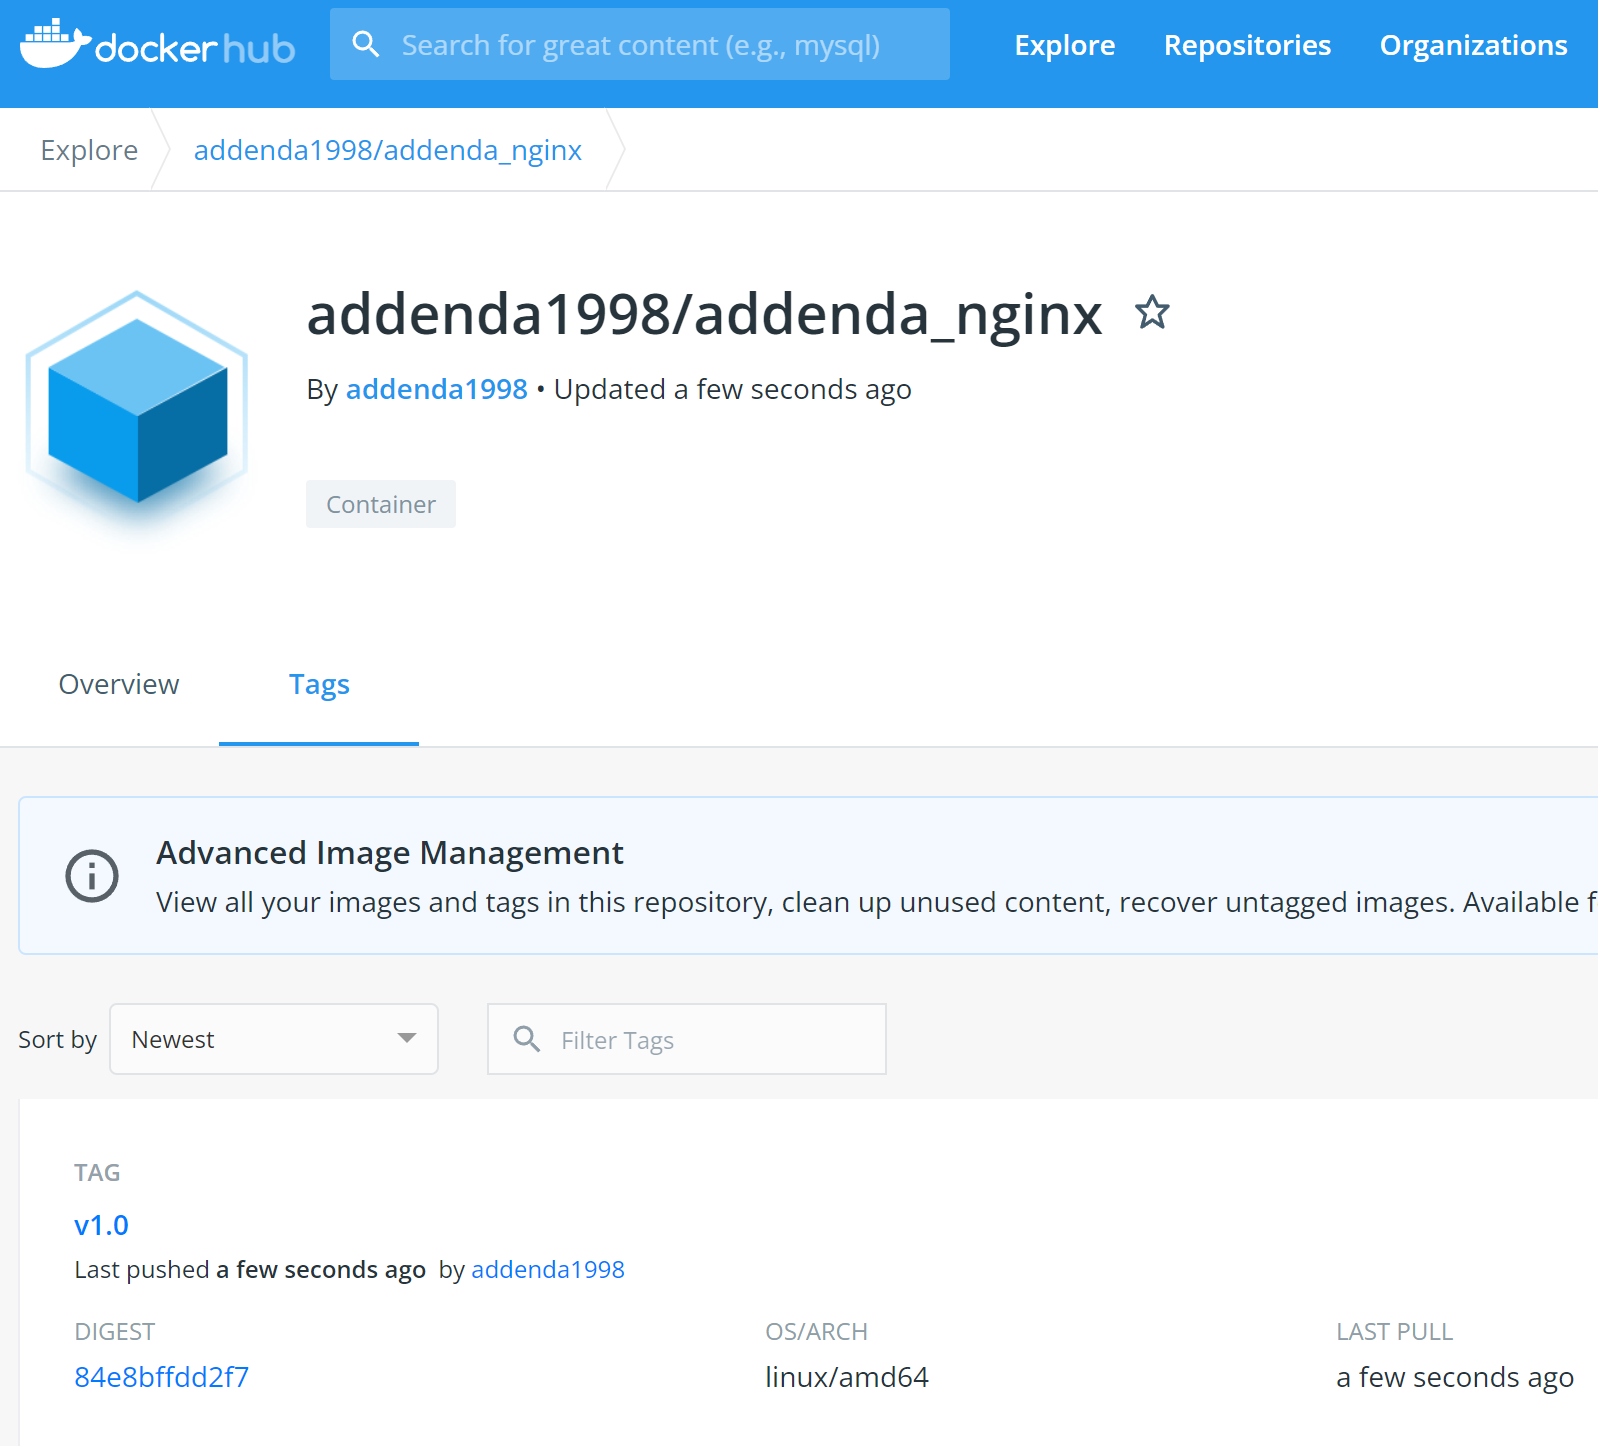1598x1446 pixels.
Task: Open Explore in top navigation
Action: 1065,45
